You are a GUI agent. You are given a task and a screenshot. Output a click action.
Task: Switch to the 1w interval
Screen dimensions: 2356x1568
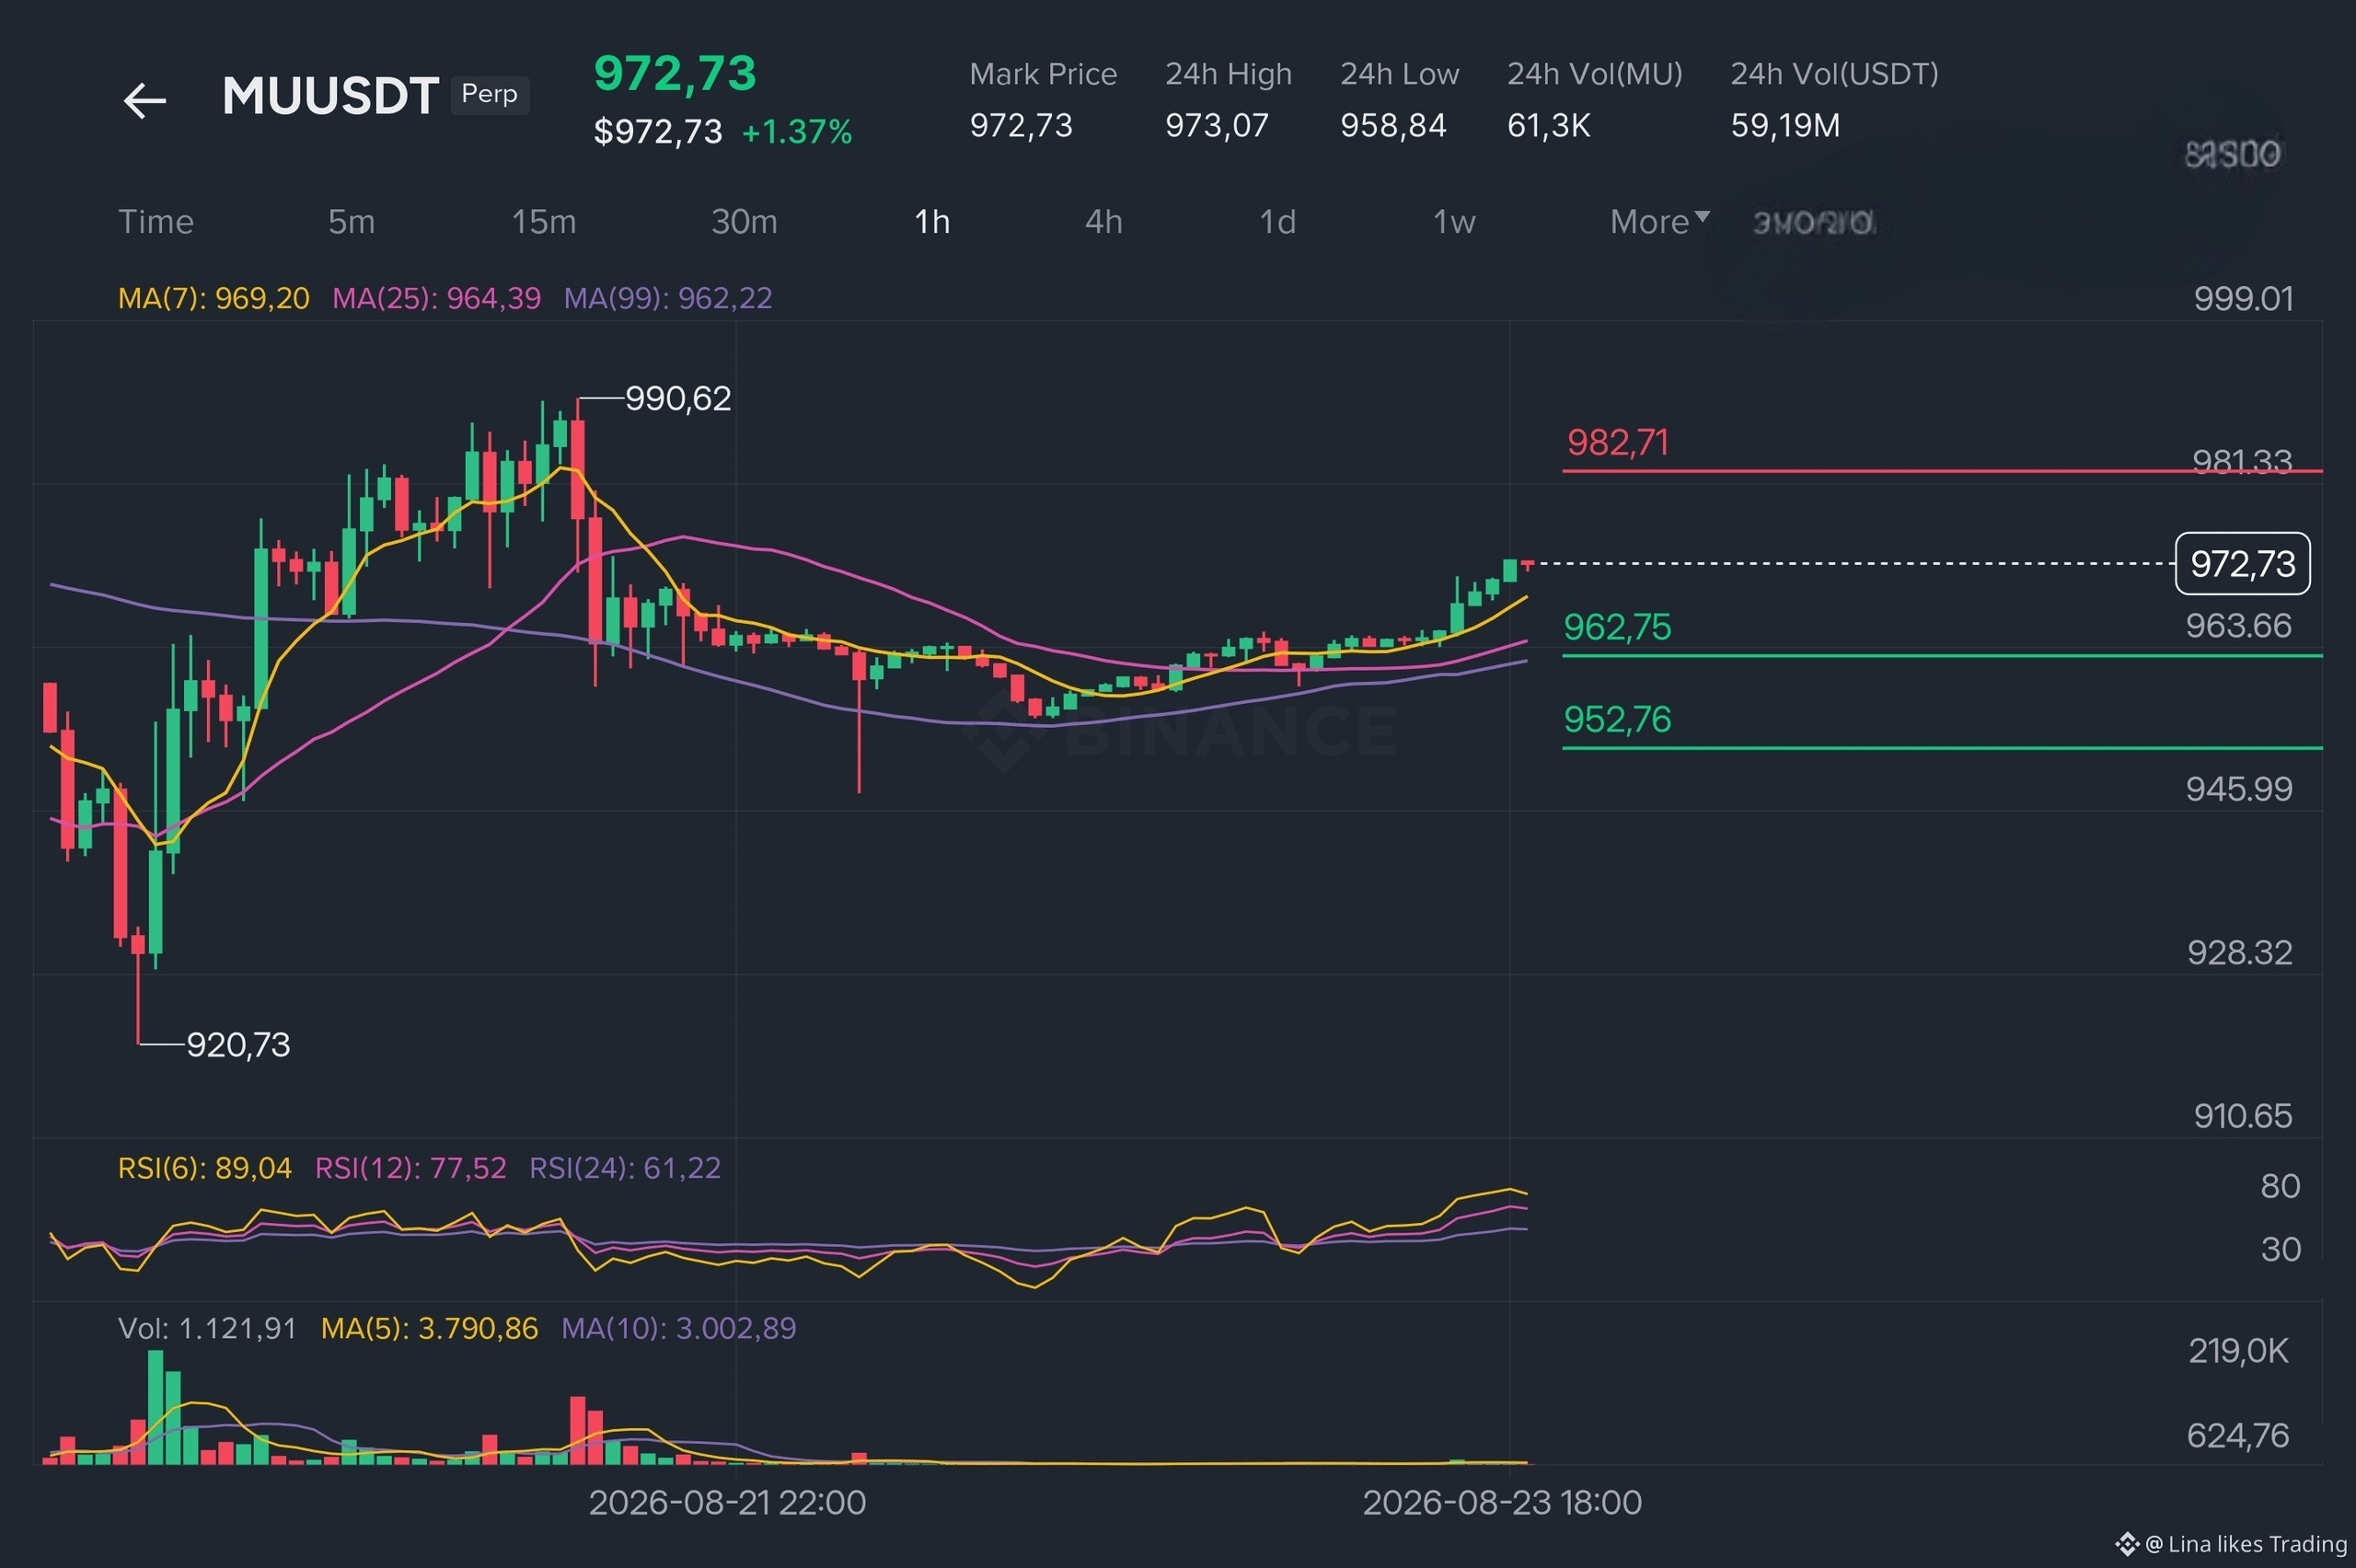(1454, 221)
